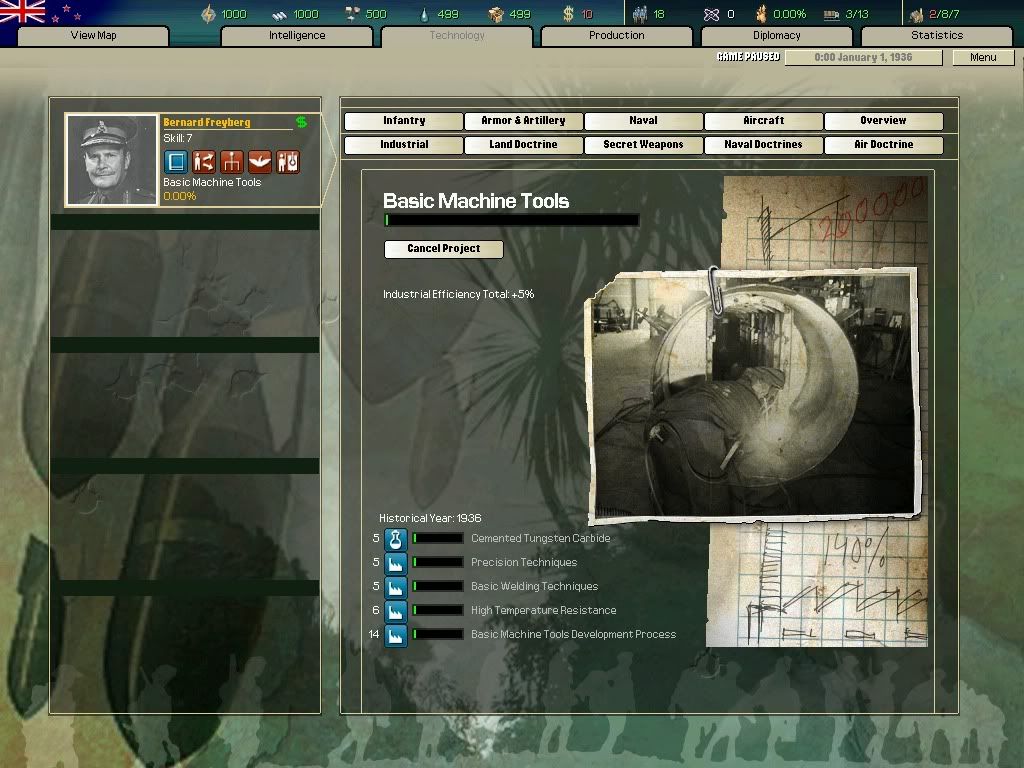Click the factory icon for Basic Welding Techniques
The image size is (1024, 768).
pos(395,587)
